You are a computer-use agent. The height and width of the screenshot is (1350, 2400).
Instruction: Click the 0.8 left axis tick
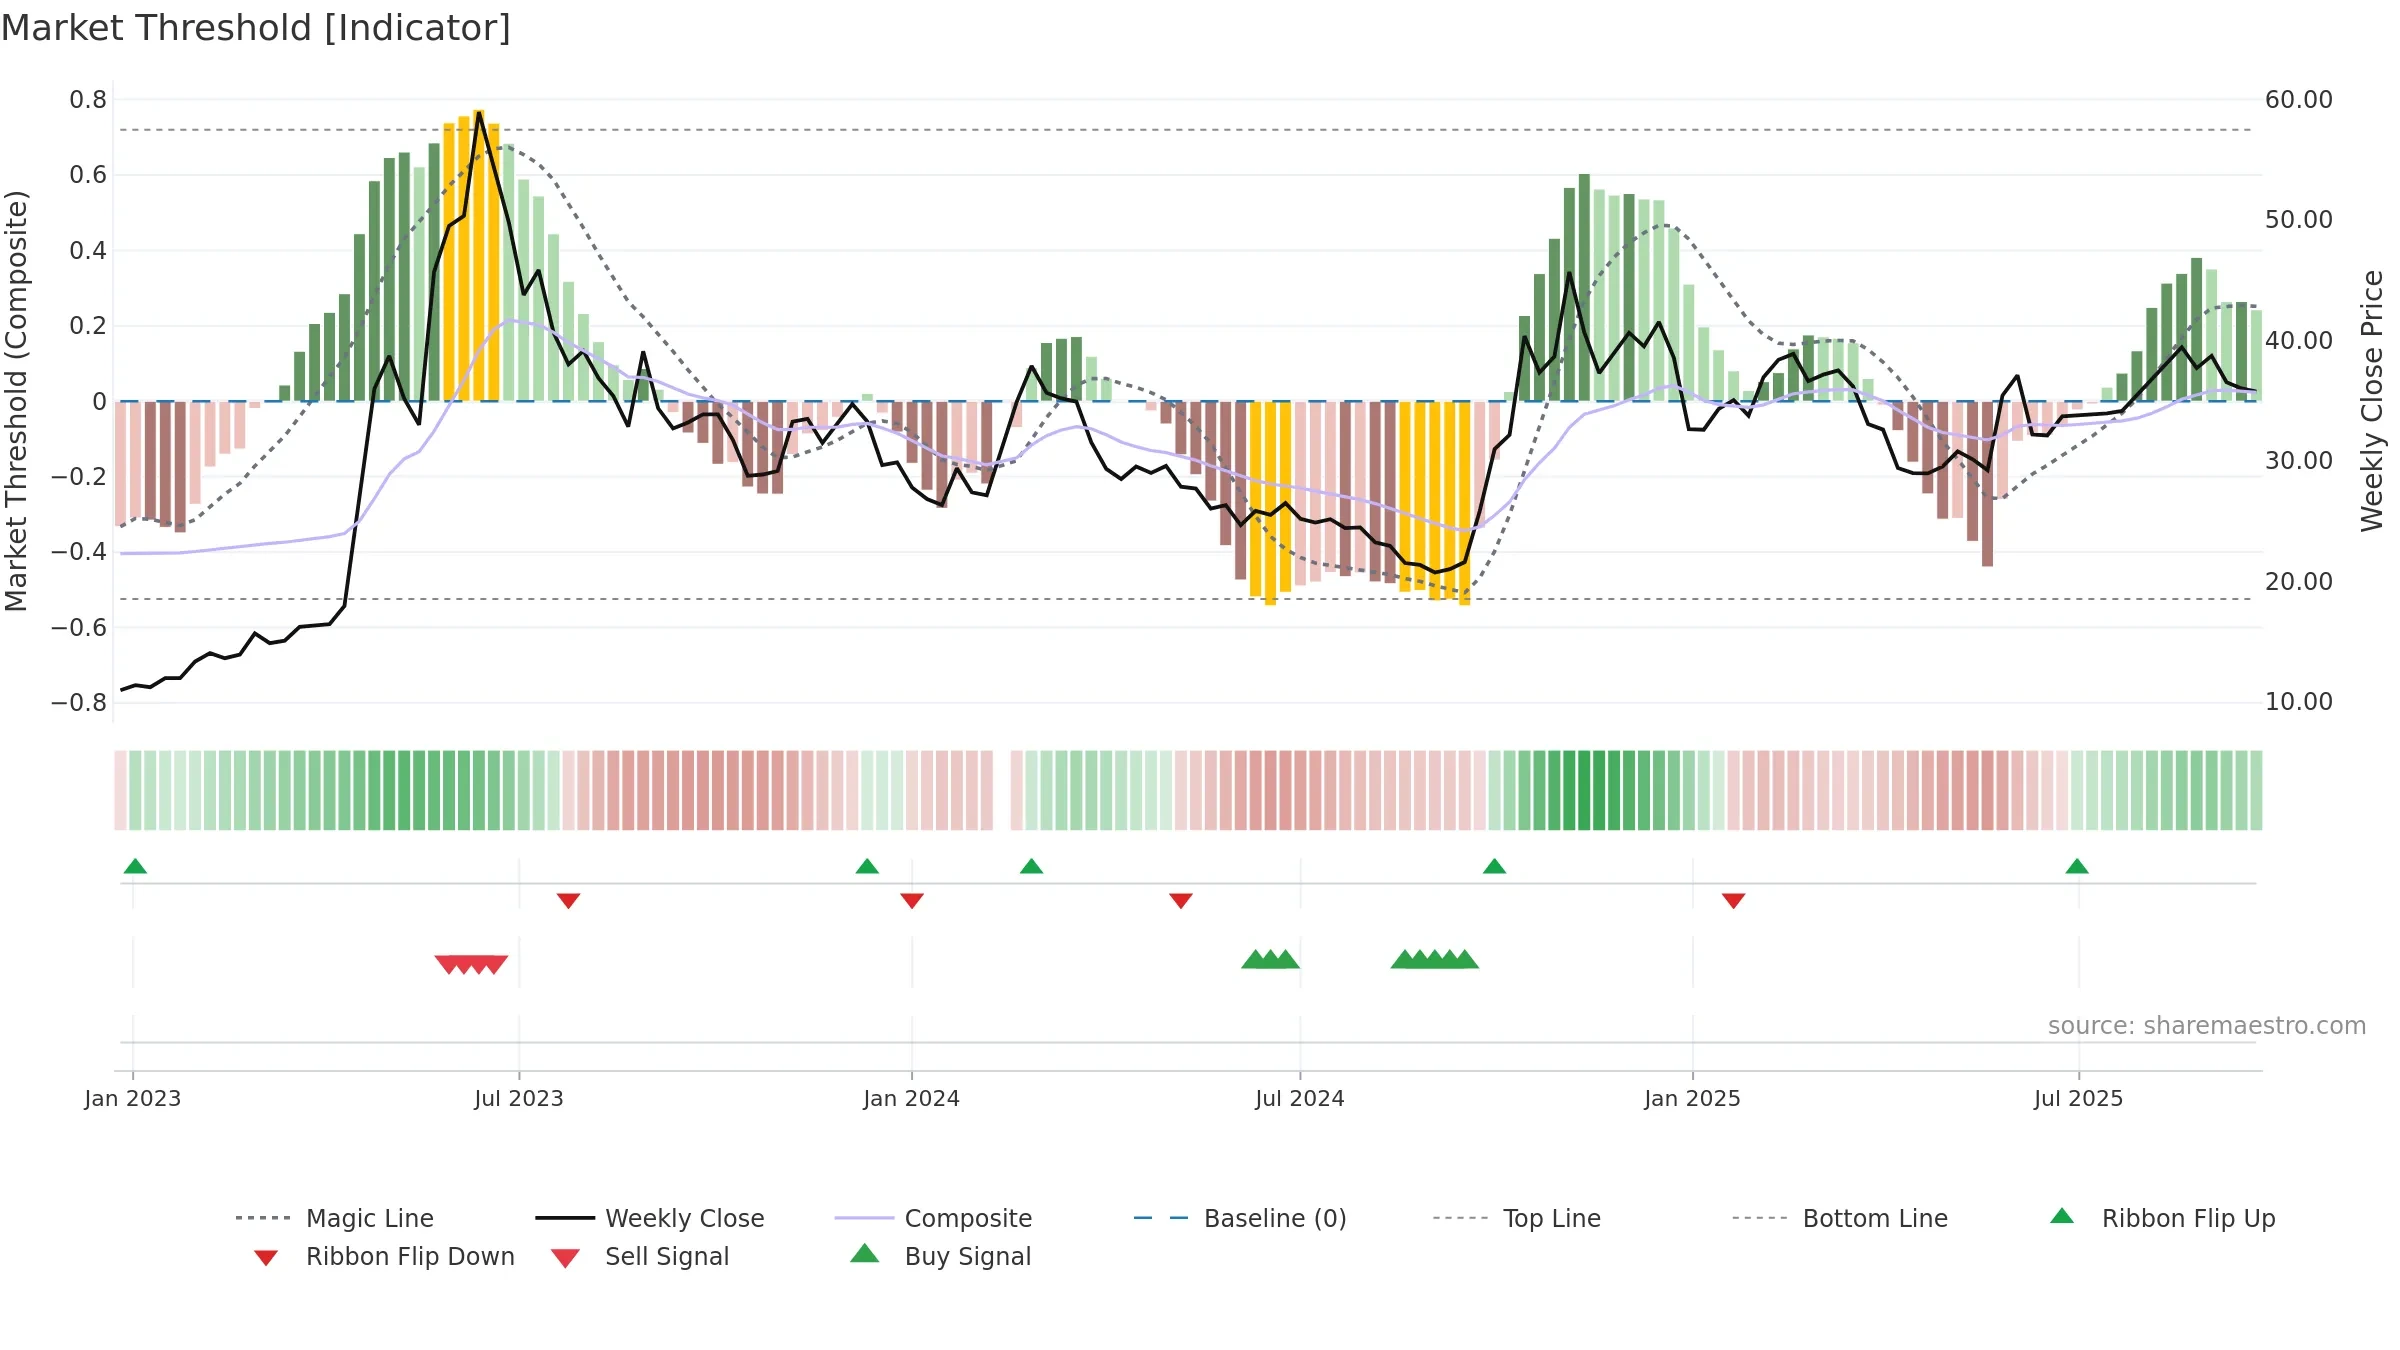(88, 99)
